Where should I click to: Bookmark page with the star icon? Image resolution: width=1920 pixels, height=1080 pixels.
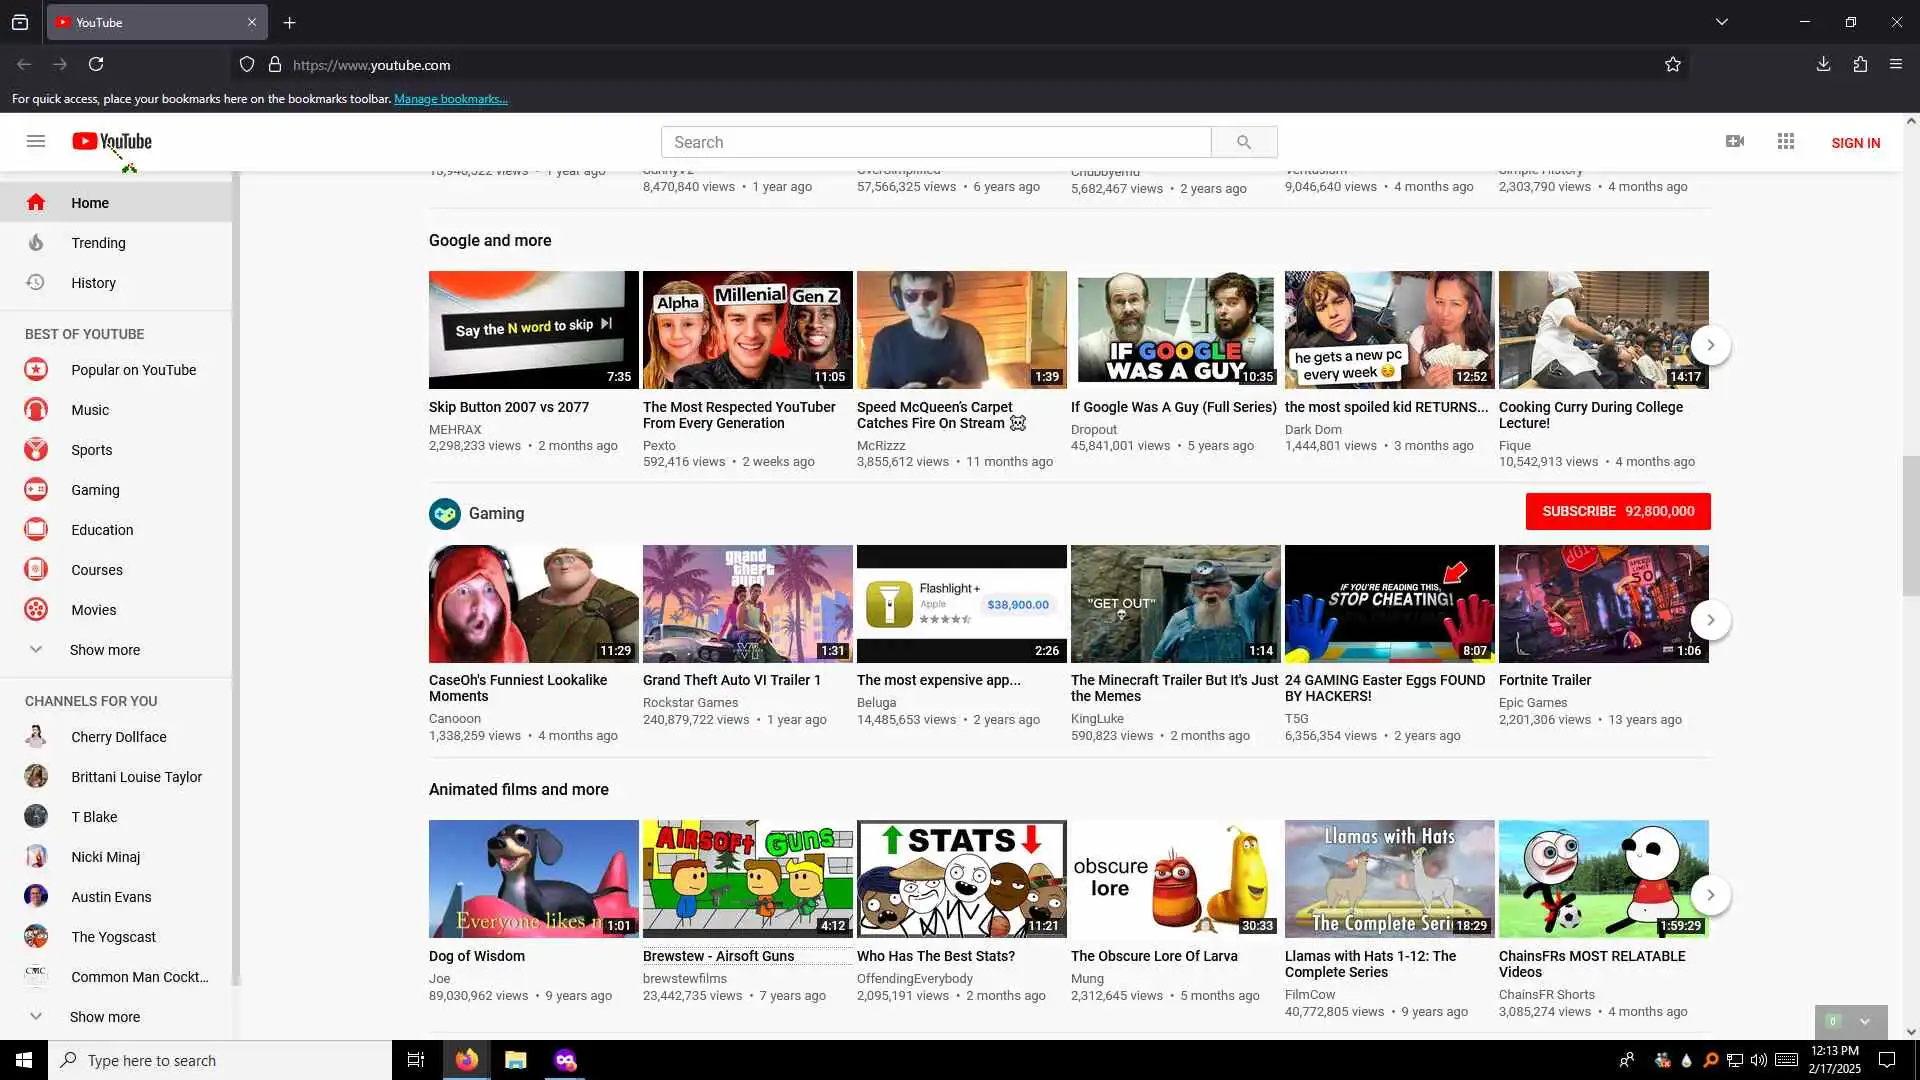point(1673,65)
